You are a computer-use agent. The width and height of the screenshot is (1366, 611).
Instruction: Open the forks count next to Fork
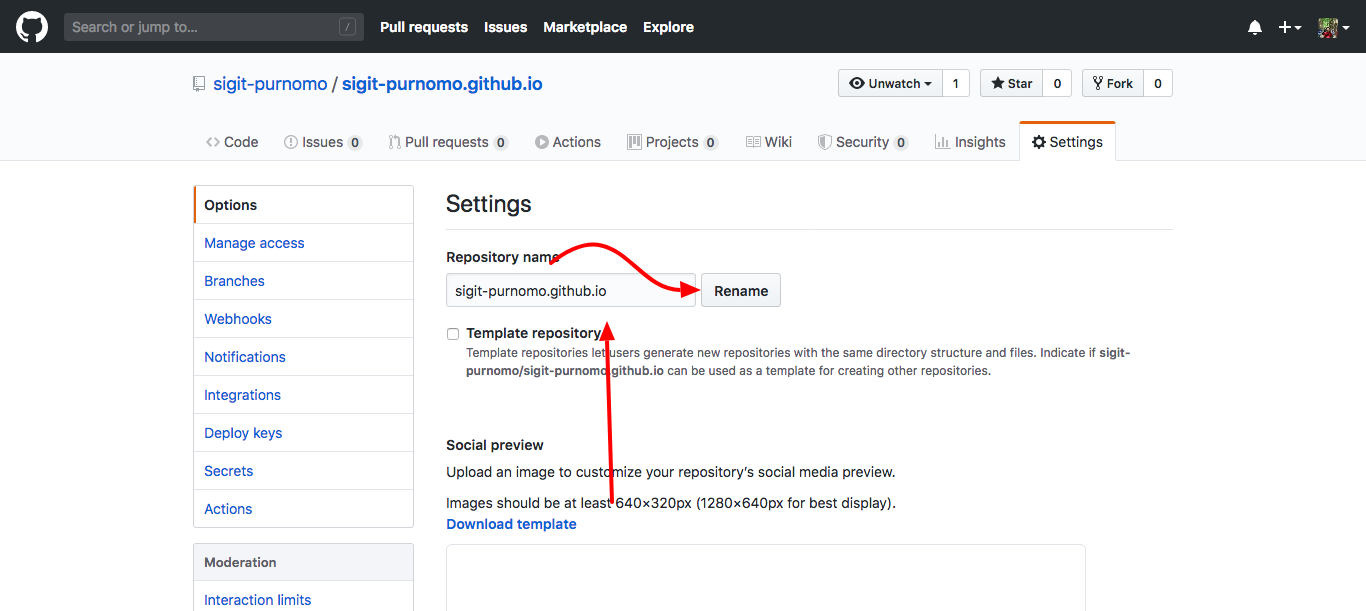1158,83
